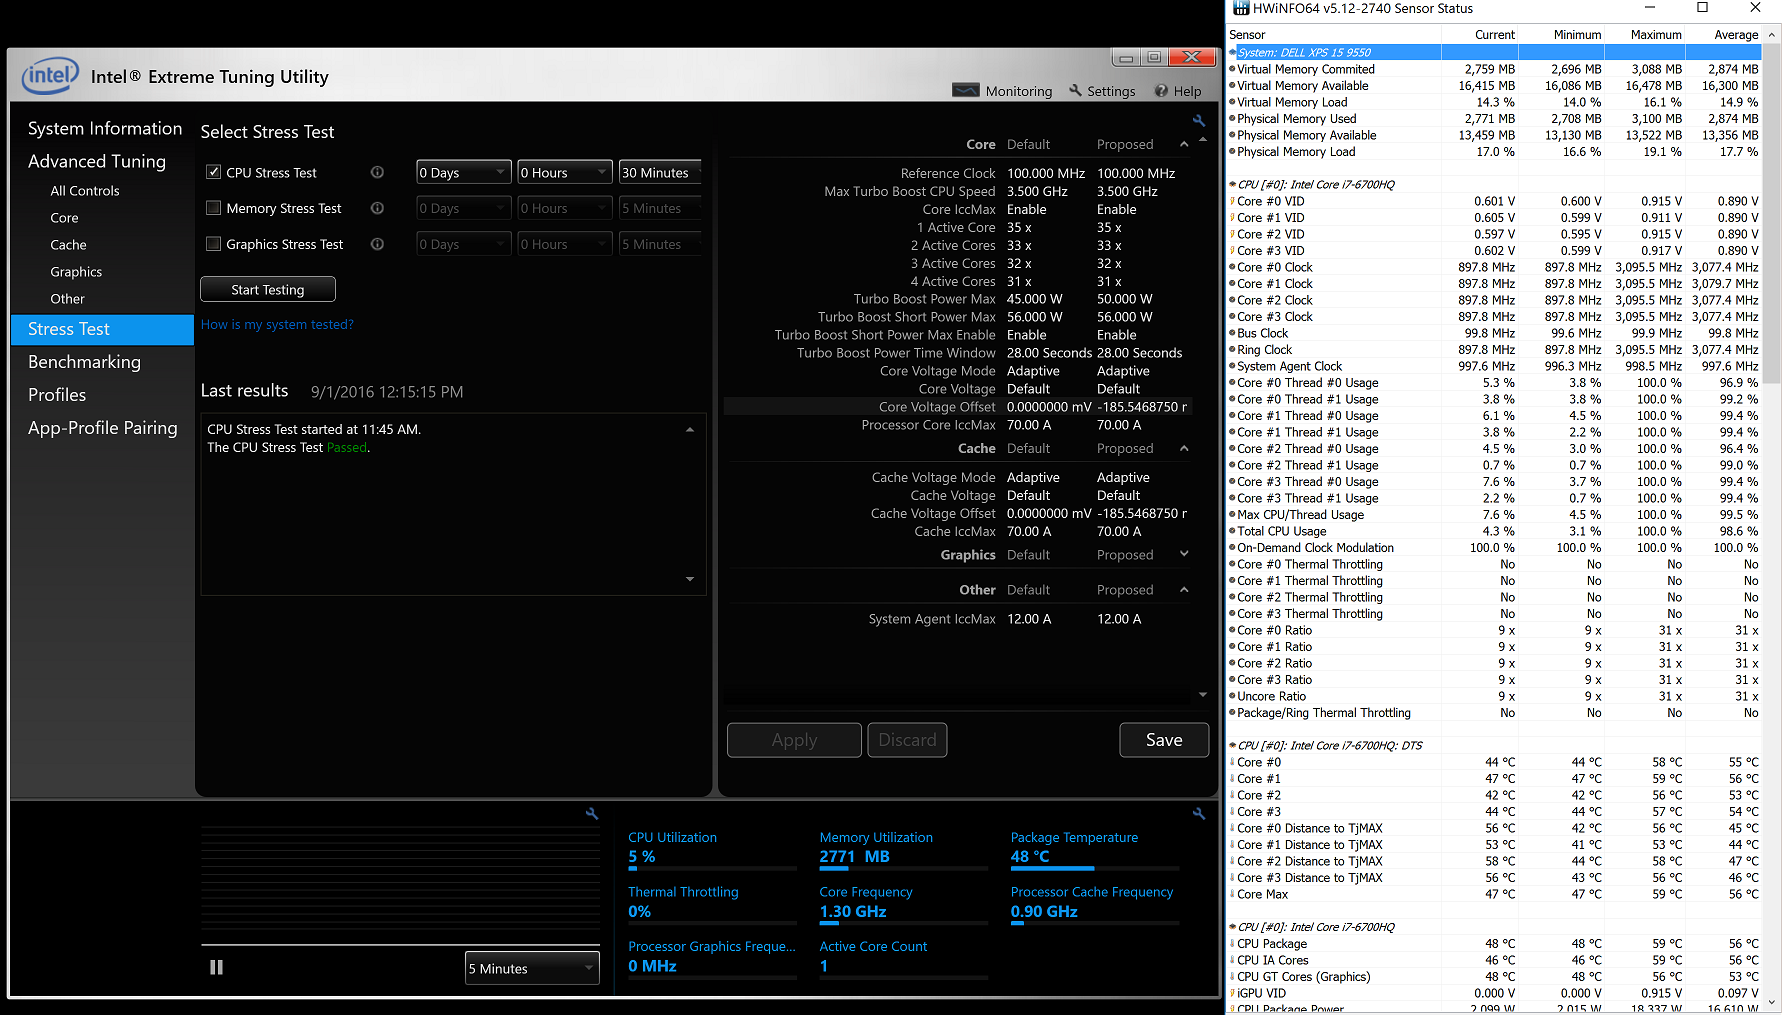Image resolution: width=1782 pixels, height=1015 pixels.
Task: Select All Controls submenu
Action: [x=85, y=191]
